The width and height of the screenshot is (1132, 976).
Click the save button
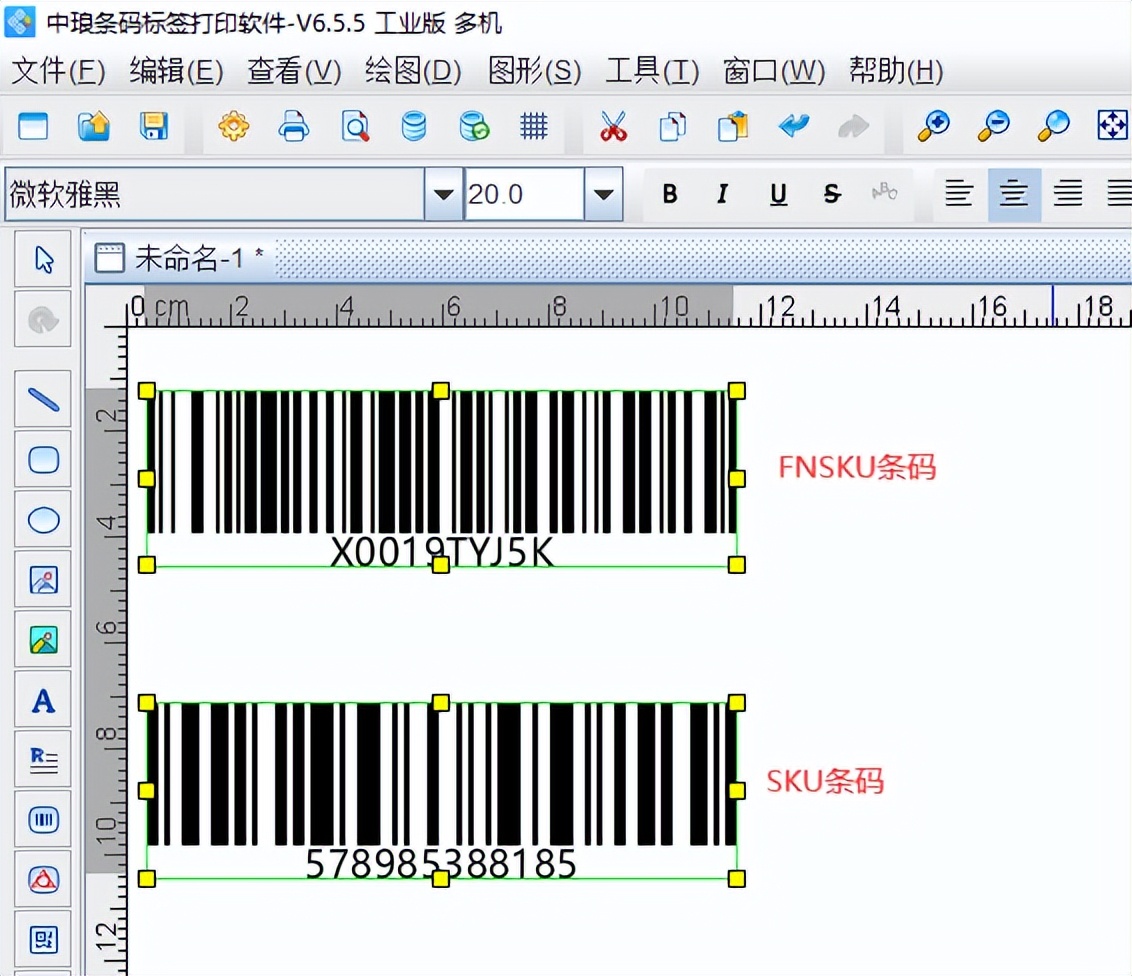click(153, 127)
